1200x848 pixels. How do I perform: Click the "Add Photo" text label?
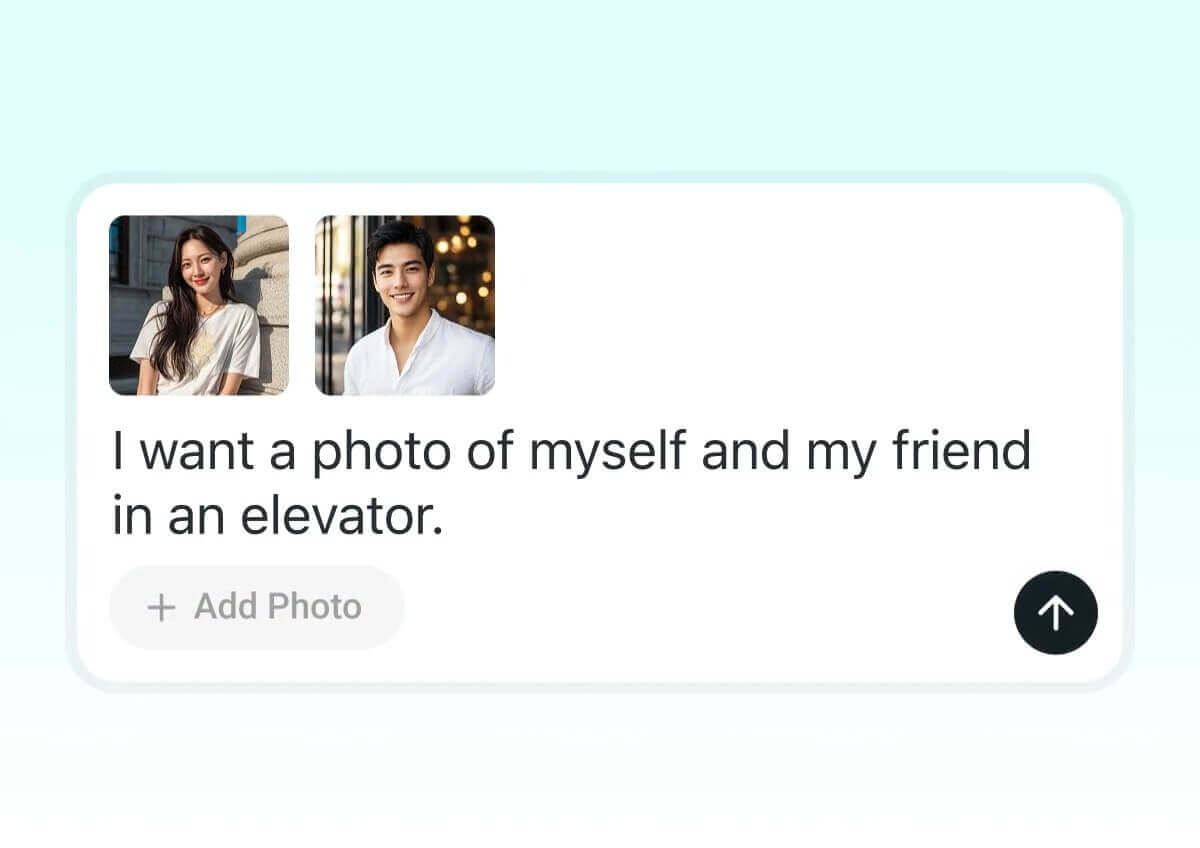278,607
